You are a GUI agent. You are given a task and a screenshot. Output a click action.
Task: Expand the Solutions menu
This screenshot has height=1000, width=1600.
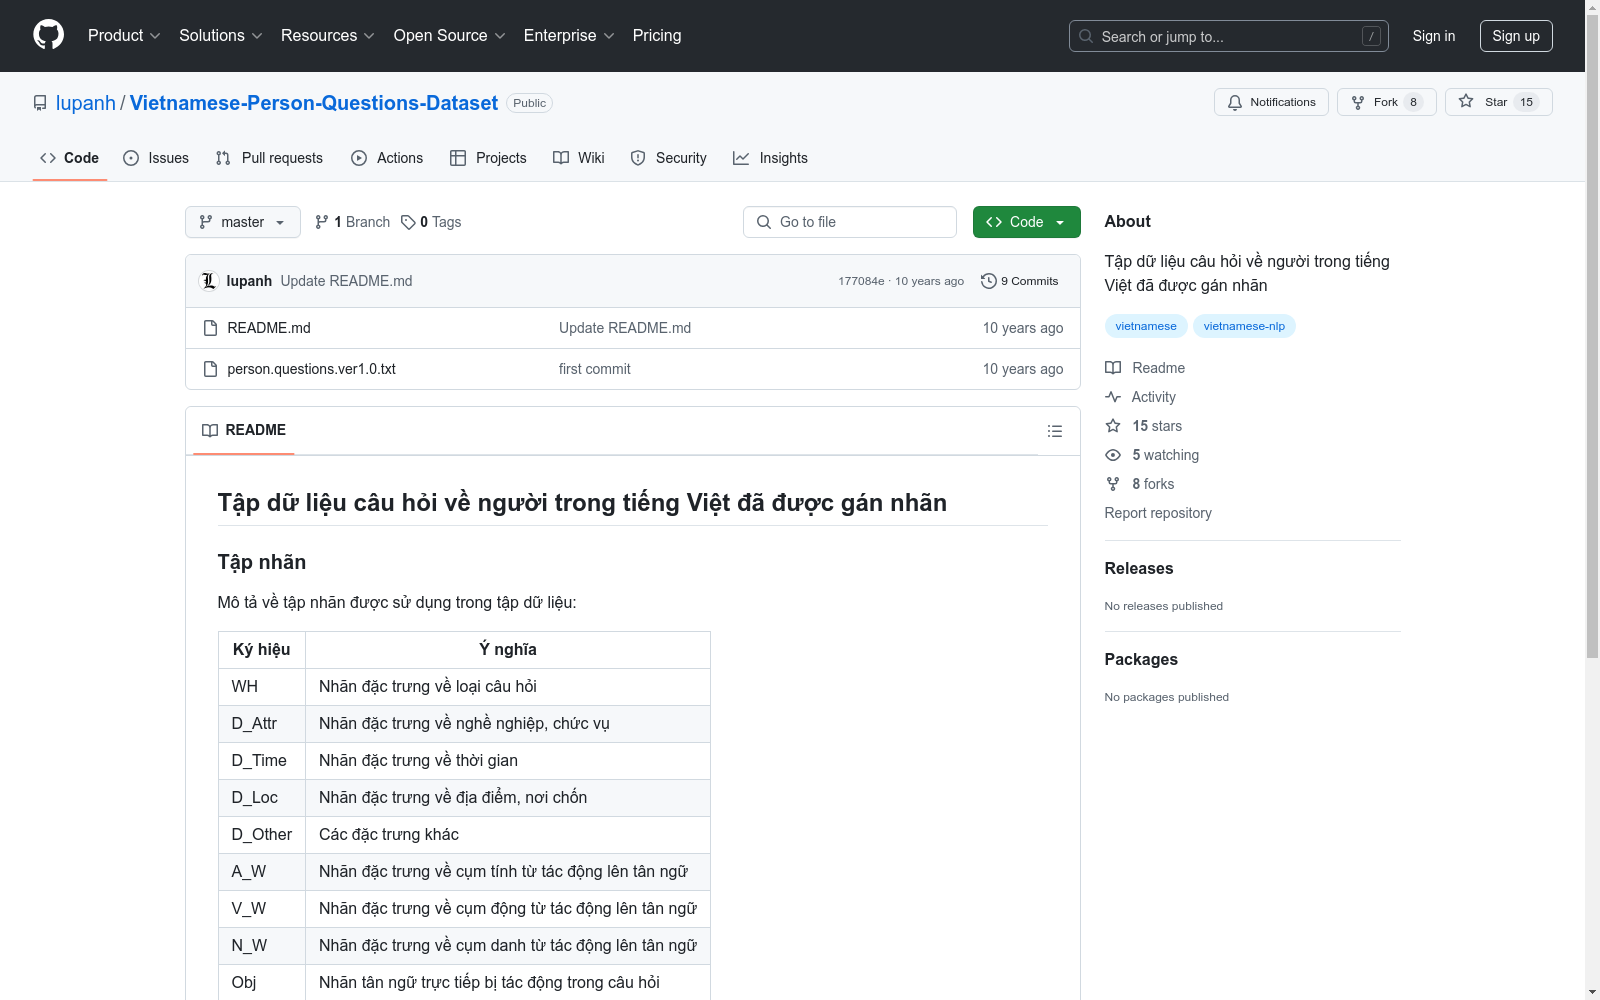coord(221,36)
